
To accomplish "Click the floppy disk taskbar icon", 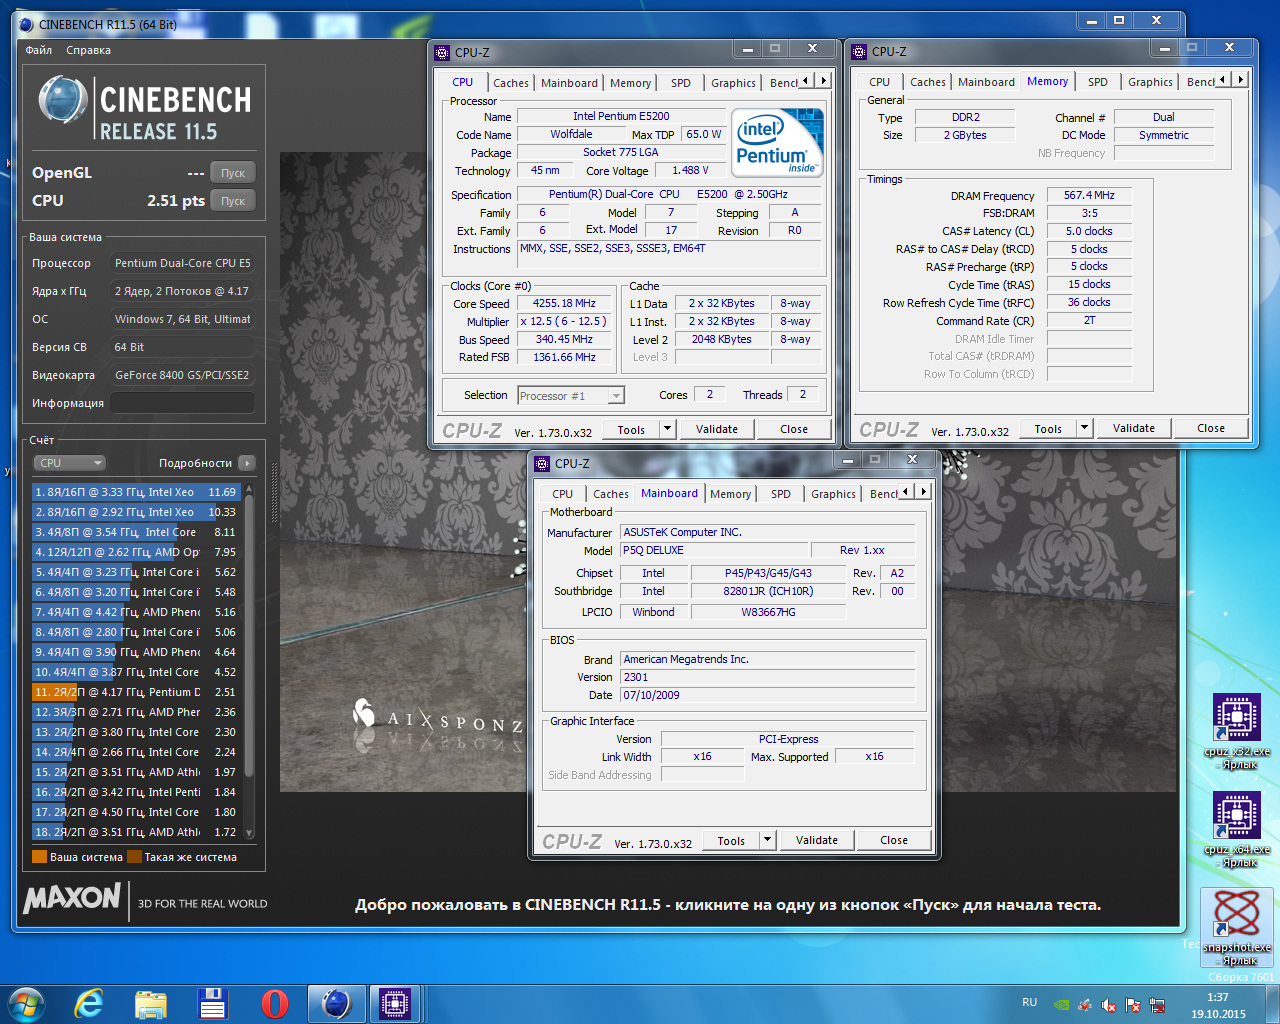I will (212, 1003).
